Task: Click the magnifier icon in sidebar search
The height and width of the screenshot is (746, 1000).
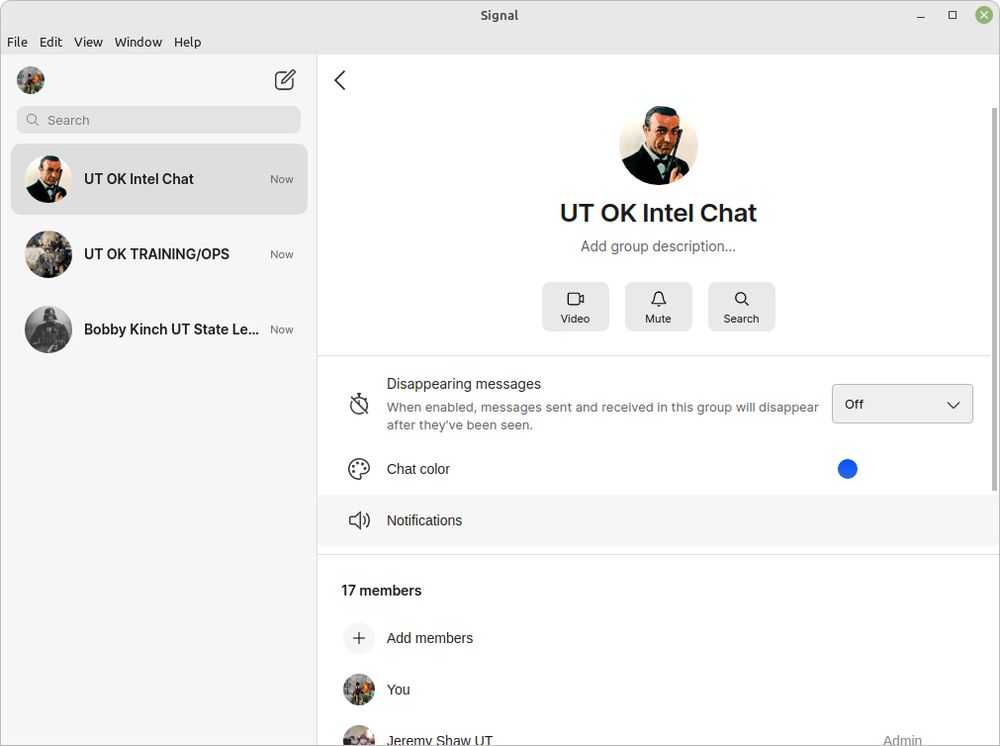Action: point(33,120)
